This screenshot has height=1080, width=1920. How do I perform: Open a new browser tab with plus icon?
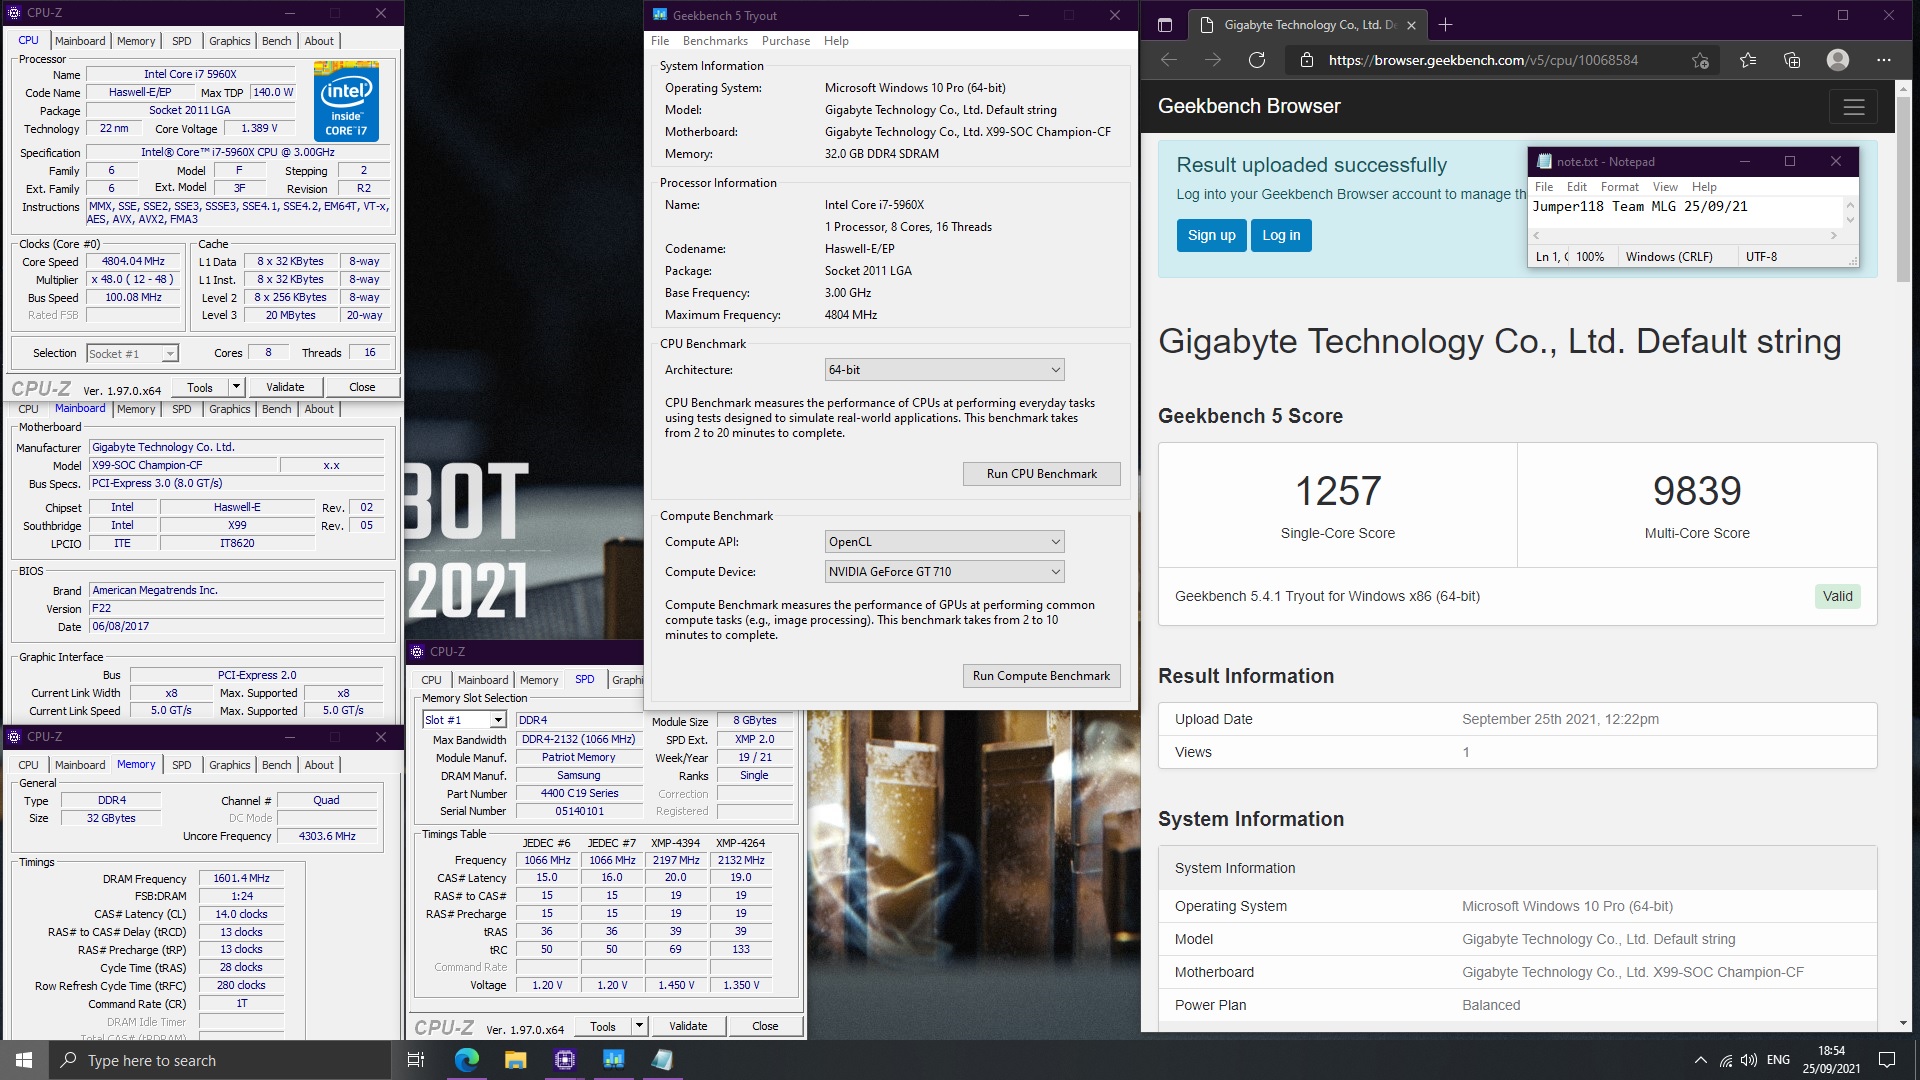1445,25
